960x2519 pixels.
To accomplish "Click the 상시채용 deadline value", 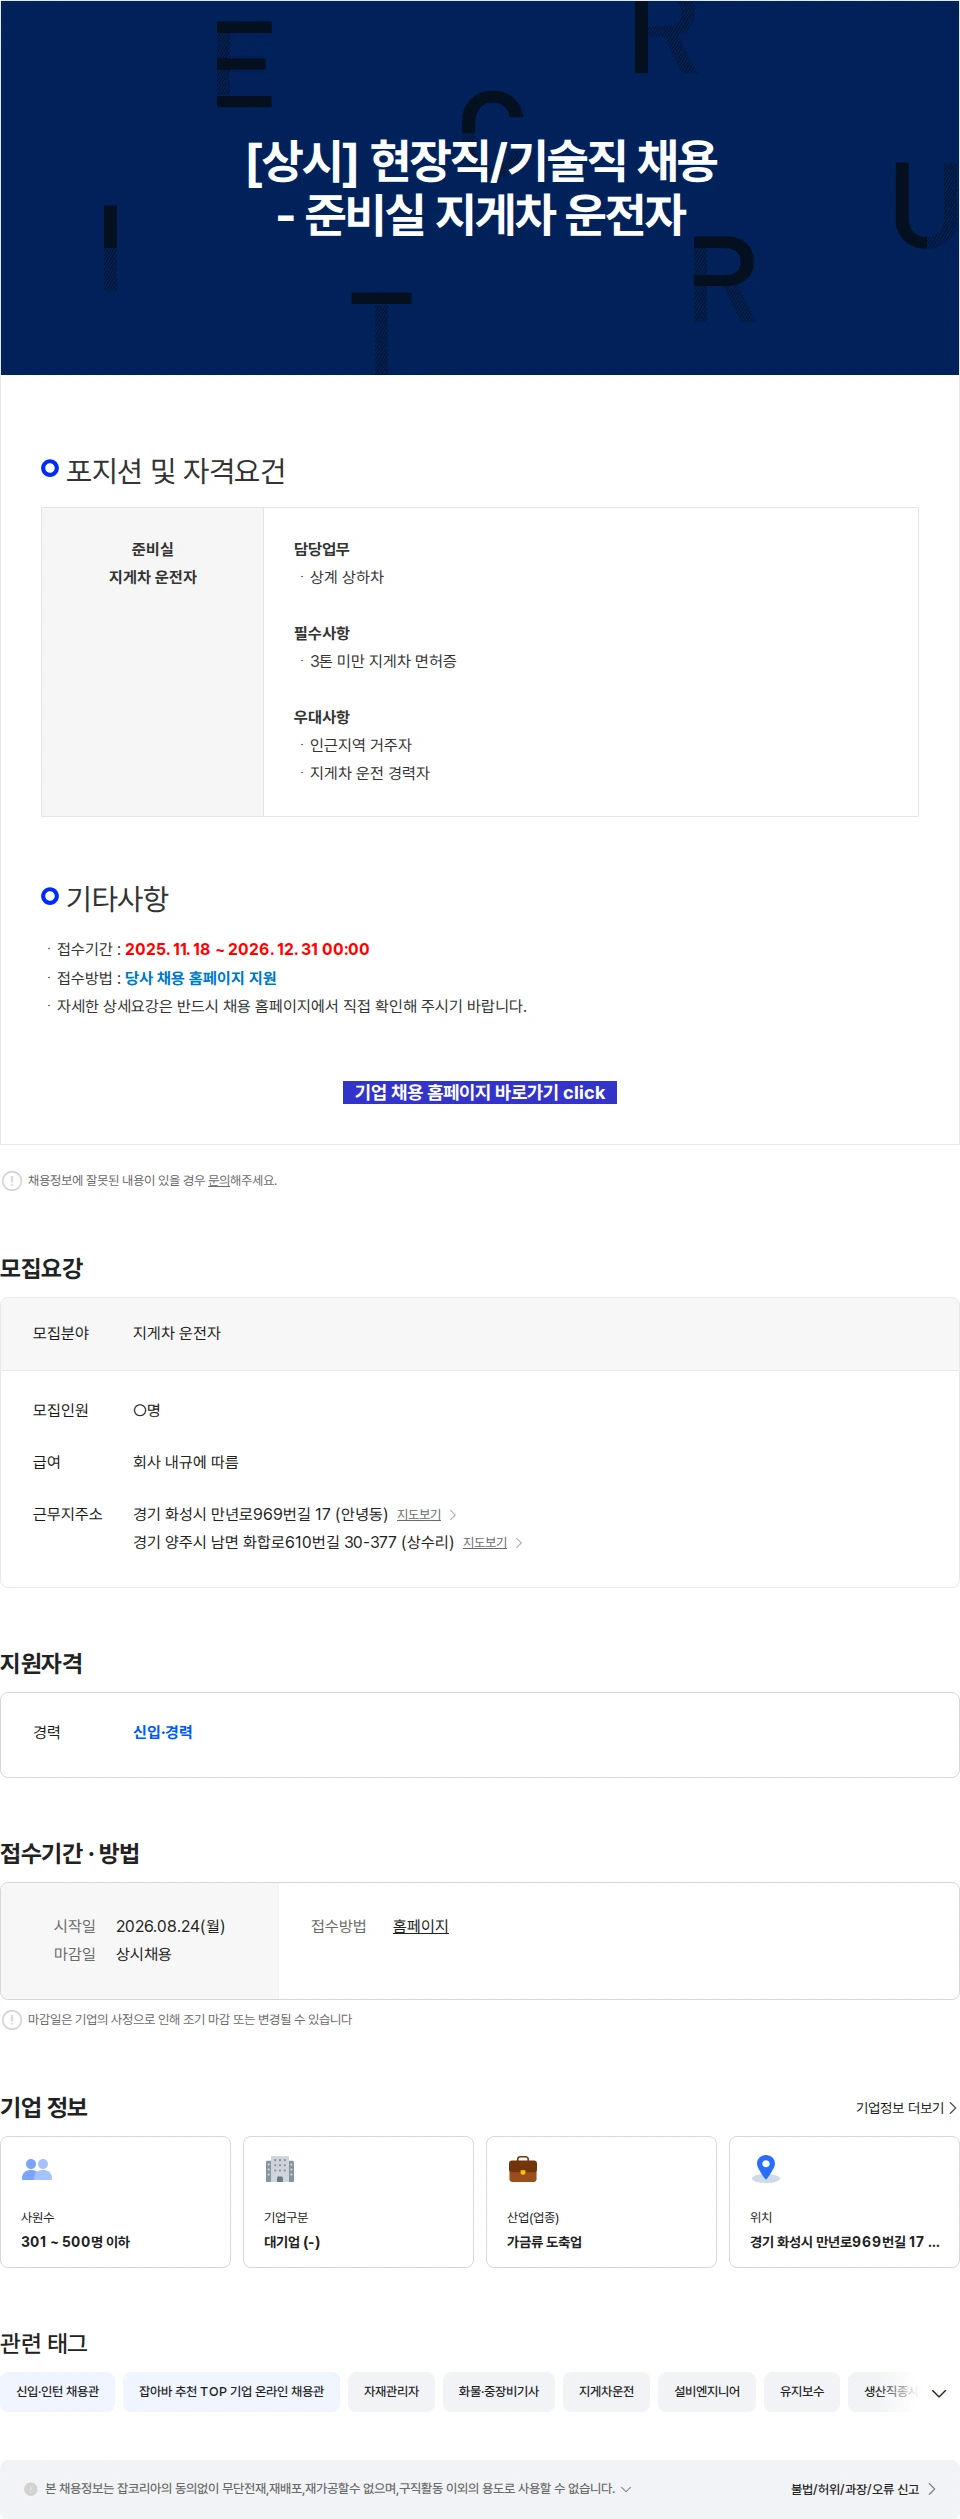I will (144, 1954).
